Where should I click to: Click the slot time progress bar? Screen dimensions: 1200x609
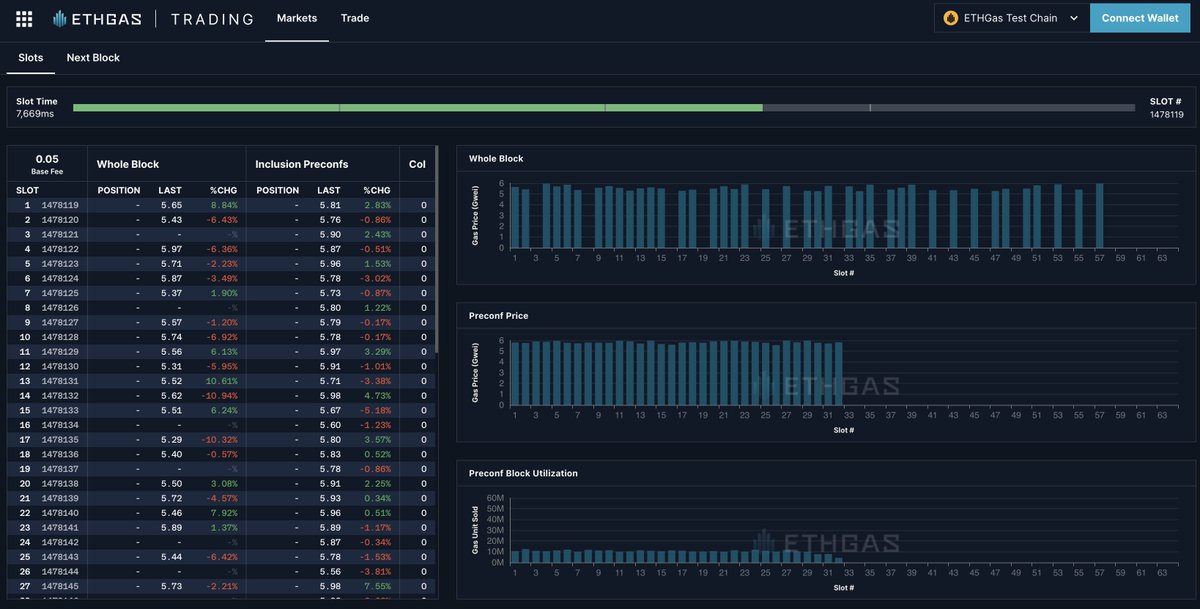point(605,107)
